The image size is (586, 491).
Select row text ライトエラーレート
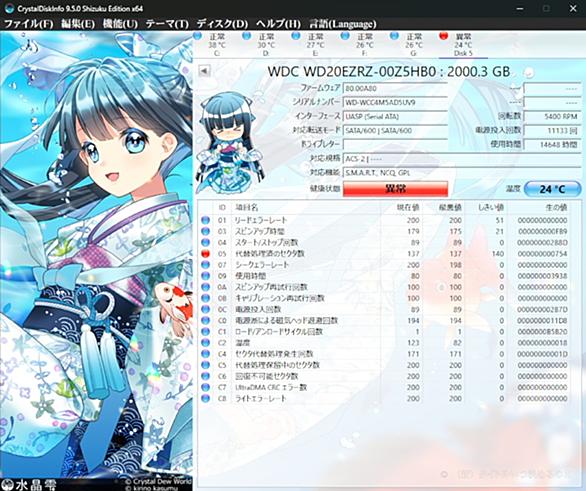click(x=260, y=398)
